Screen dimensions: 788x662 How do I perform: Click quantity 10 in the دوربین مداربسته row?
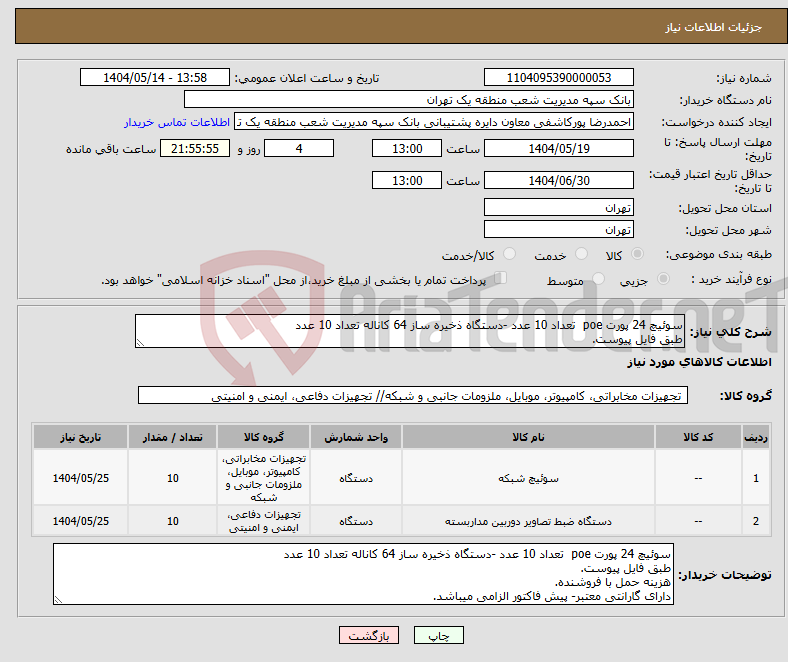[172, 521]
